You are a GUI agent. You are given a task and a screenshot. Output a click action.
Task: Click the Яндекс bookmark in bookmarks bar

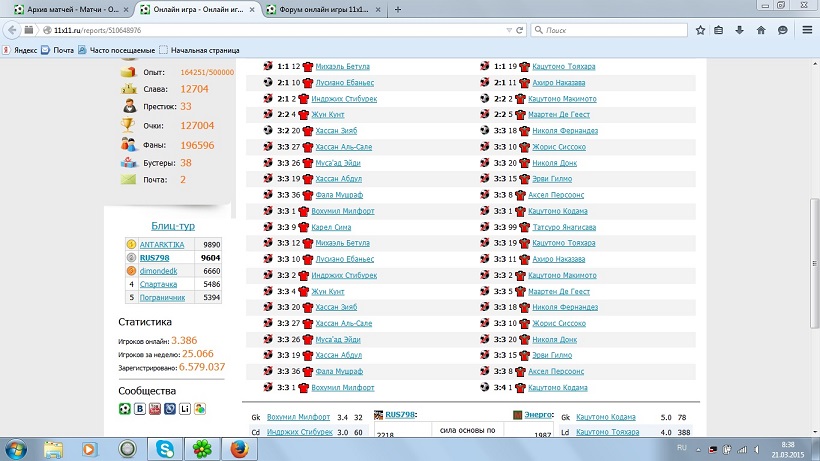point(25,49)
